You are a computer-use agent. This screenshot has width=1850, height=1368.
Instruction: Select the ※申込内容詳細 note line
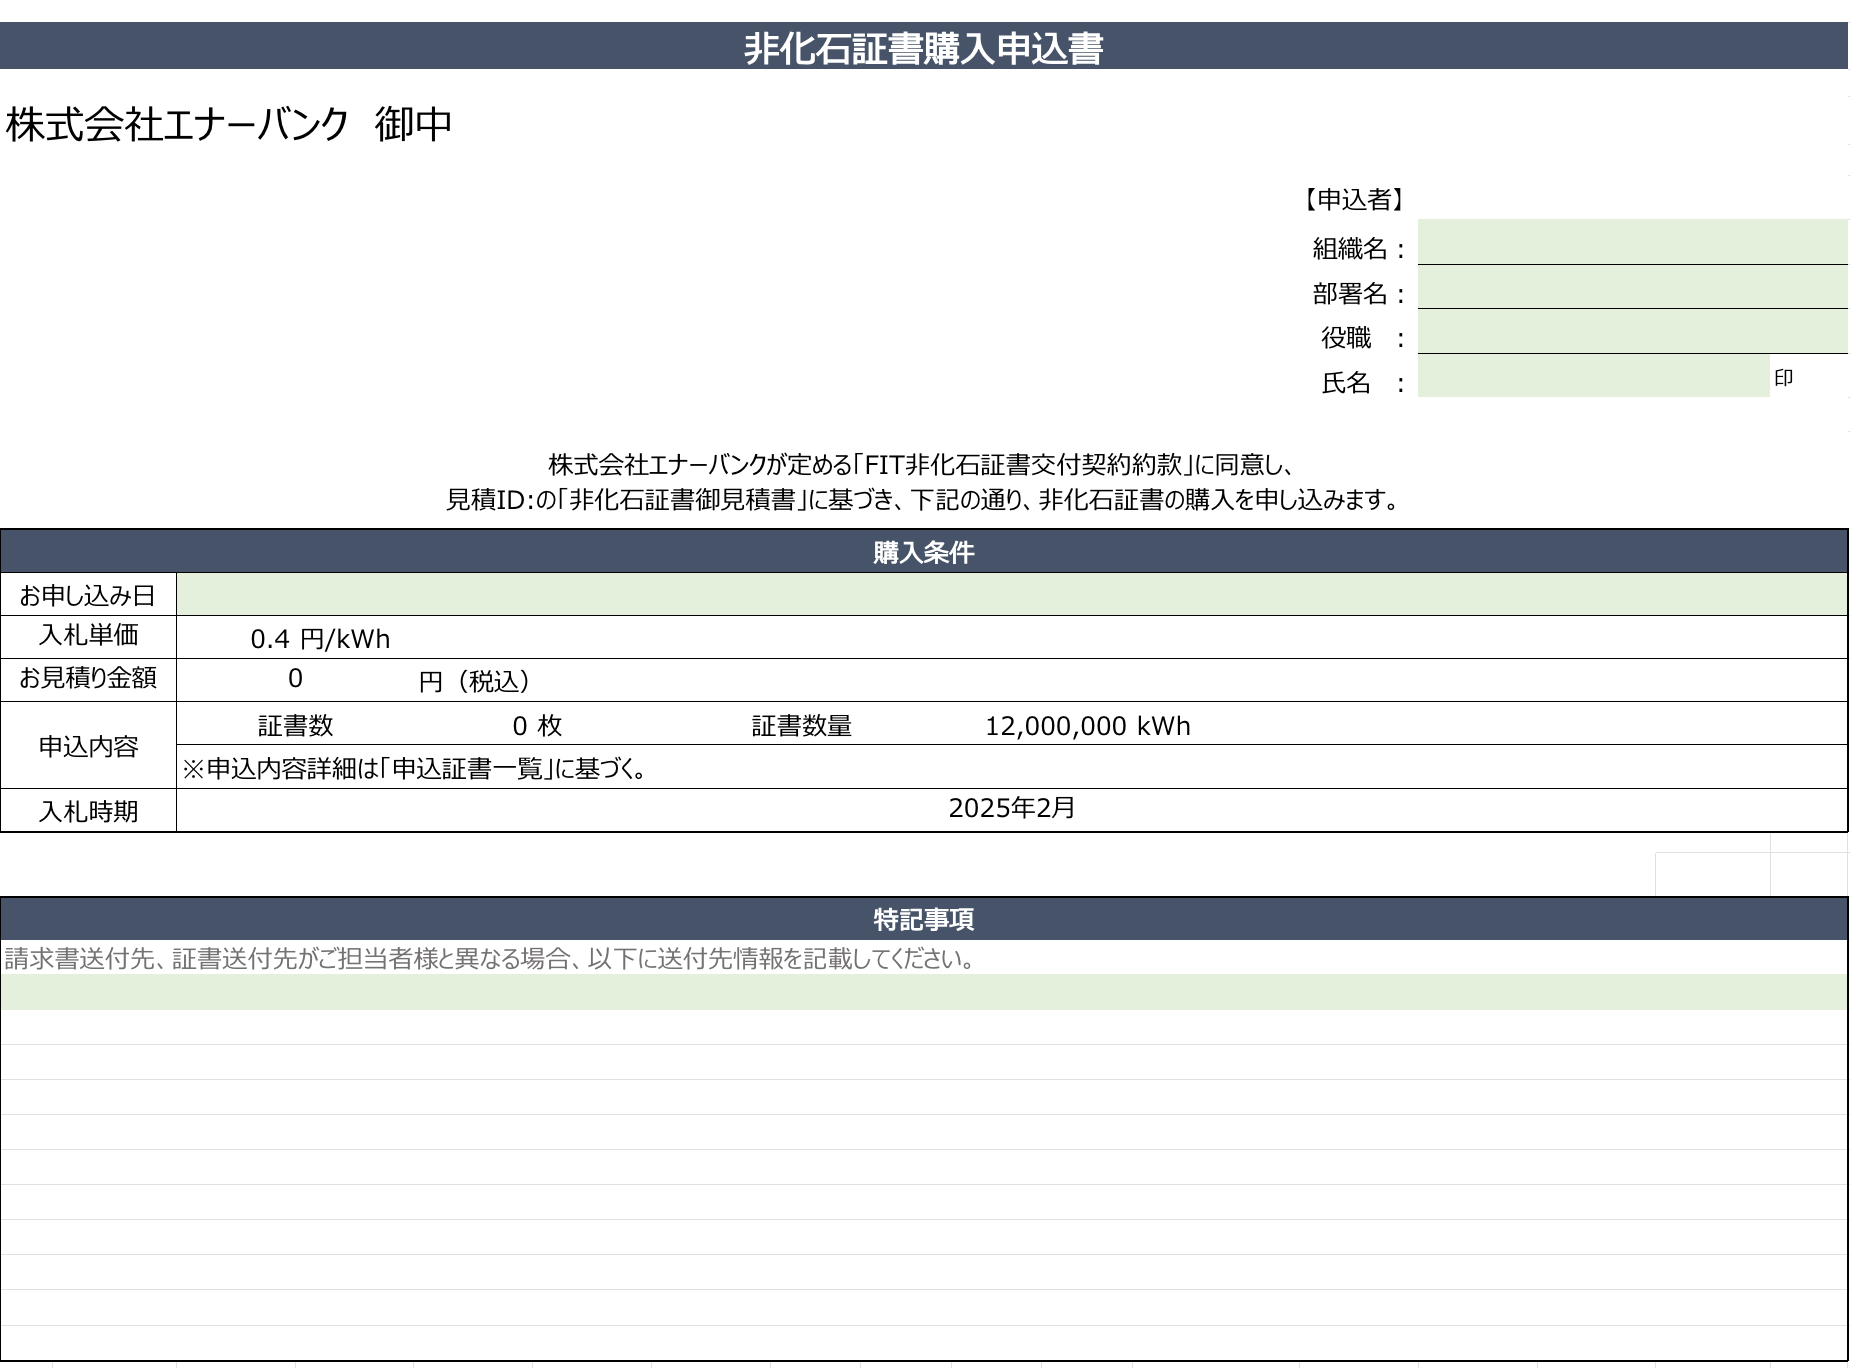(x=417, y=768)
